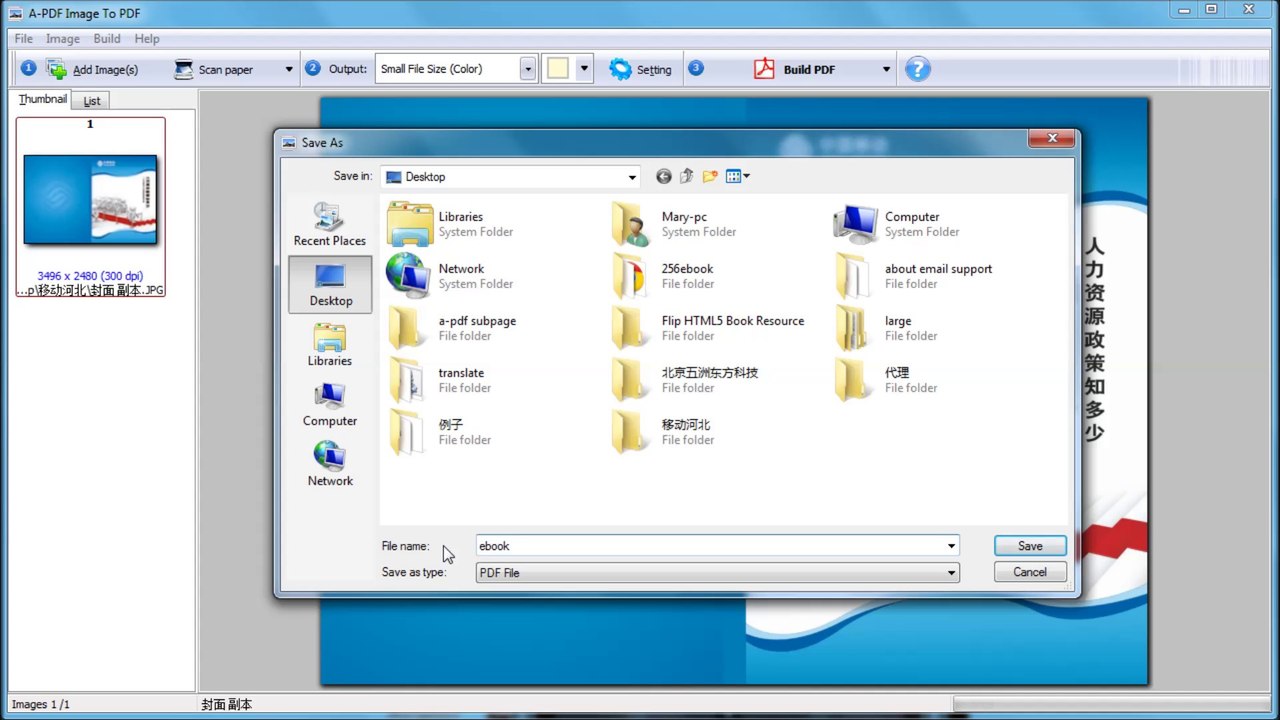Go back to last folder visited
The width and height of the screenshot is (1280, 720).
pos(663,177)
